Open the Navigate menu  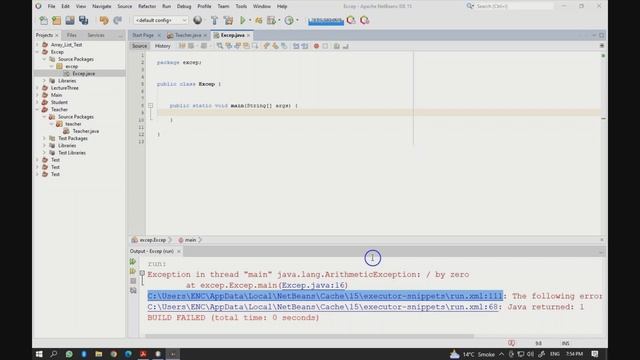point(102,6)
